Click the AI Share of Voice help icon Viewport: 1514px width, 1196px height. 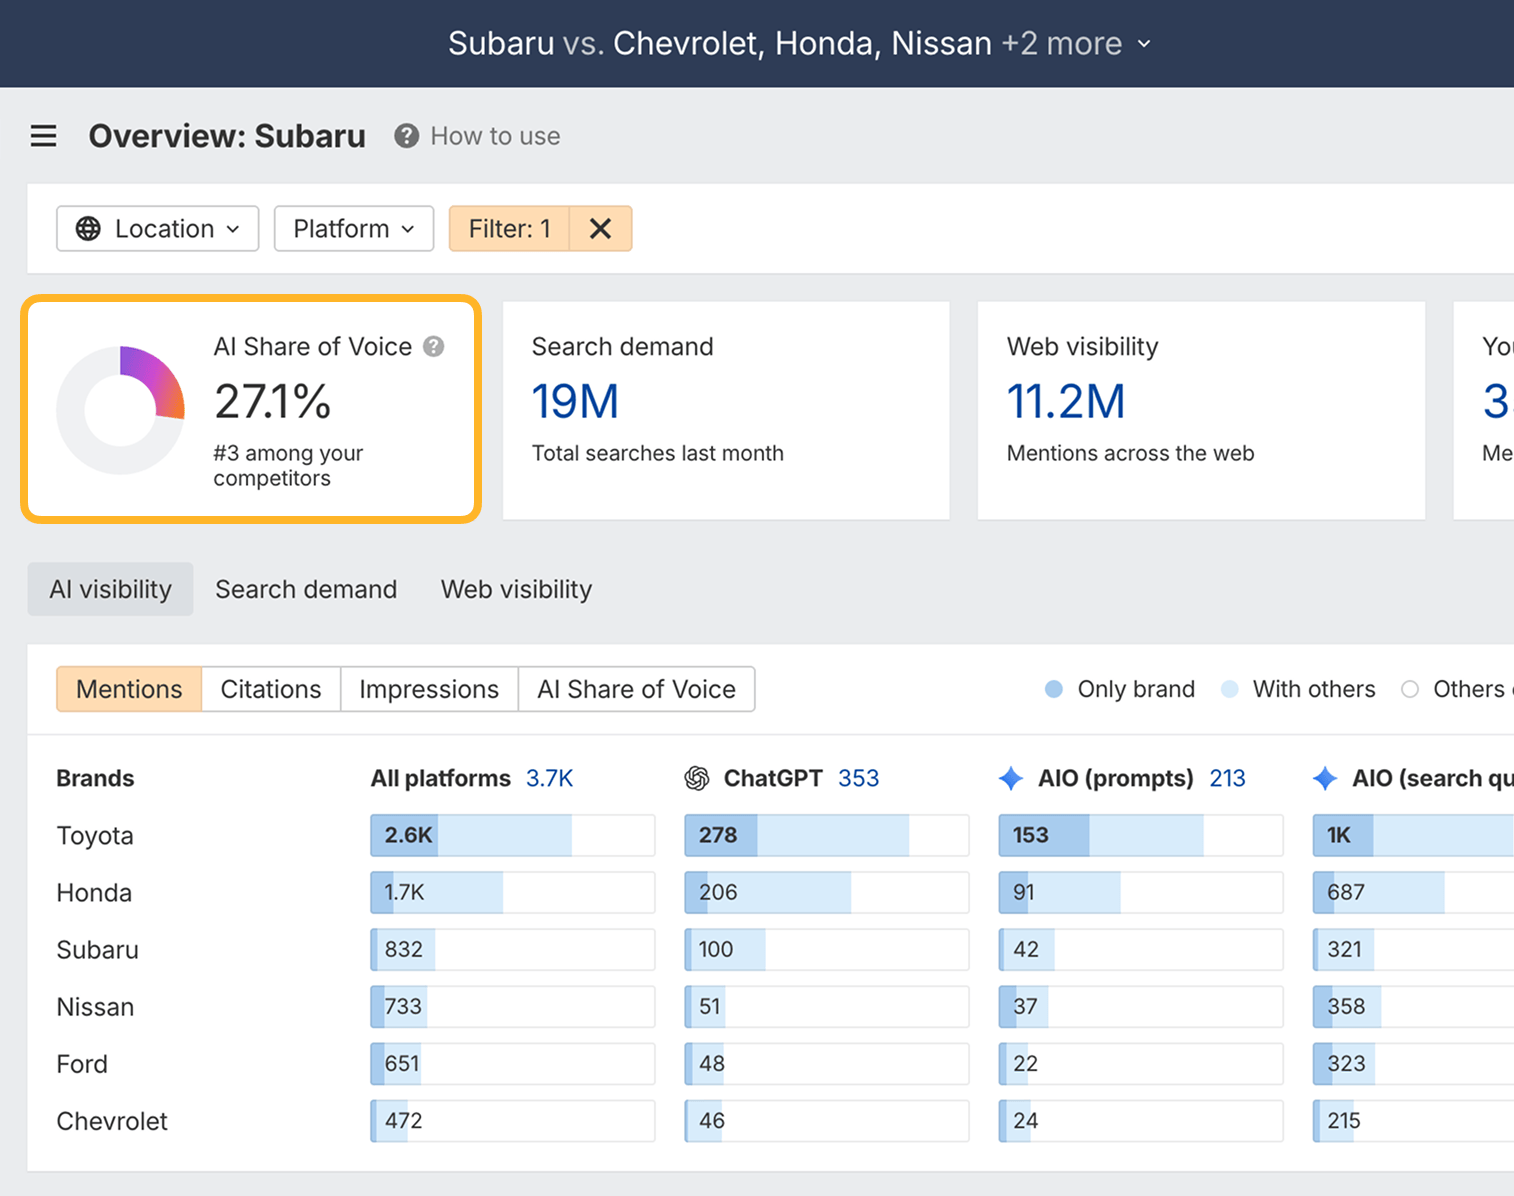click(x=433, y=346)
